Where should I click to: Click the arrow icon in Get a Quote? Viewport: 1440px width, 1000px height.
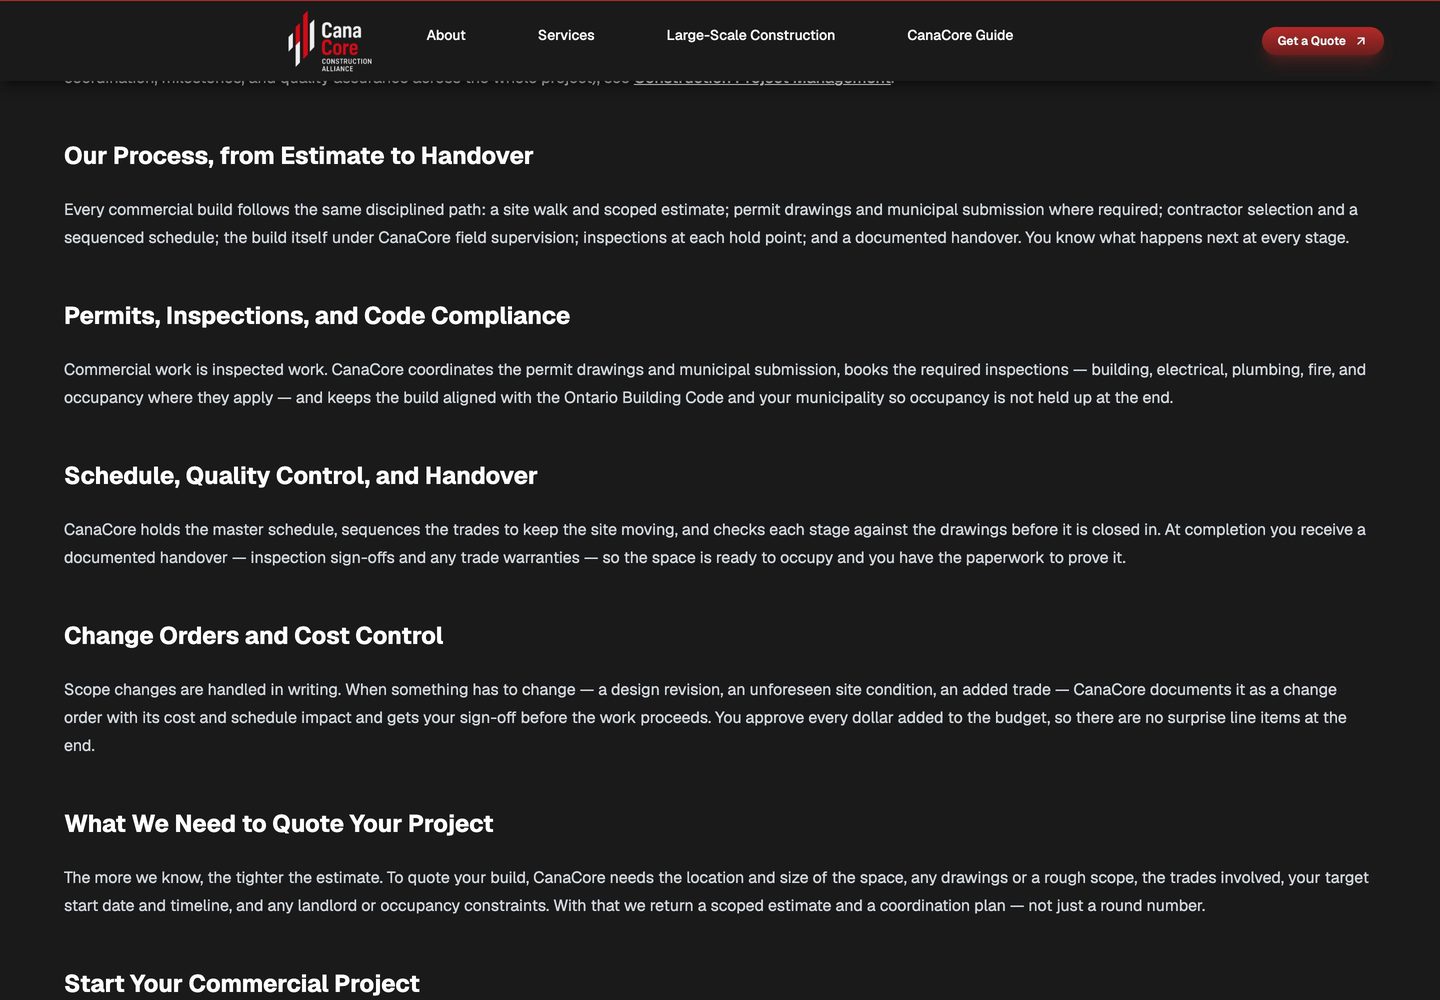1361,41
